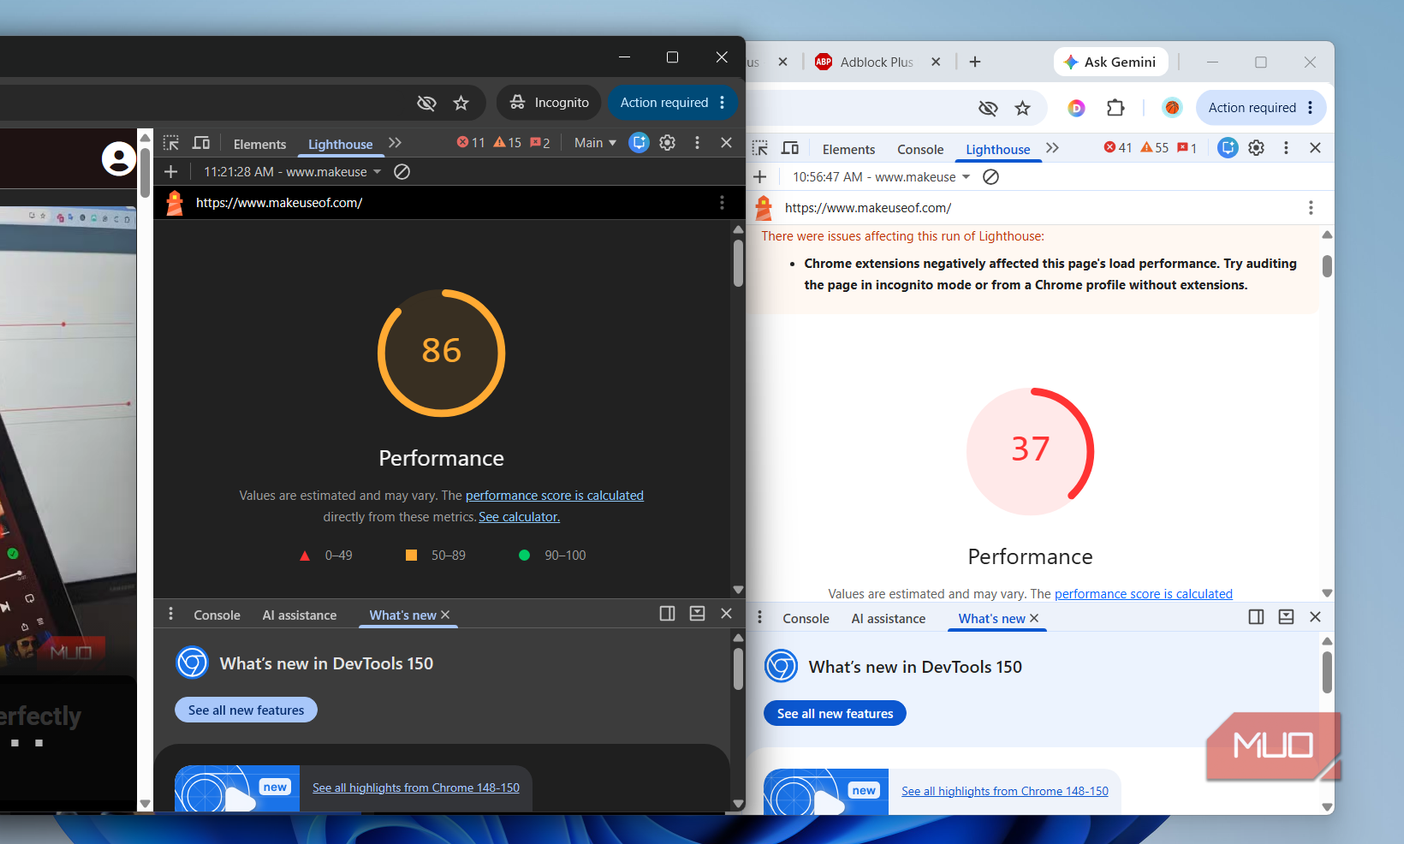Open settings gear in right DevTools
The height and width of the screenshot is (844, 1404).
pyautogui.click(x=1257, y=148)
